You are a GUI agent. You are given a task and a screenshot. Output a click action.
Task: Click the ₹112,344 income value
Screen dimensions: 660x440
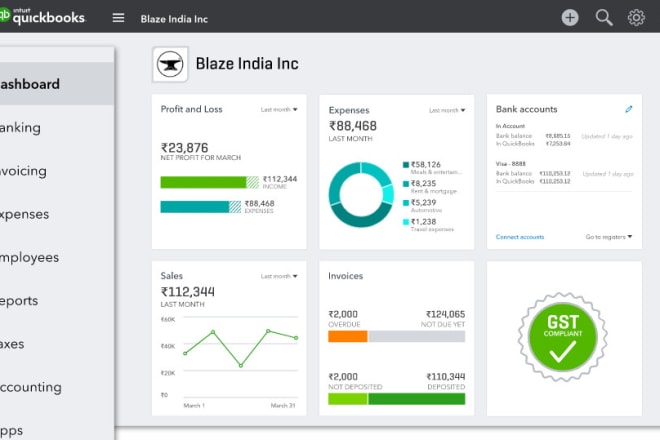[x=280, y=179]
